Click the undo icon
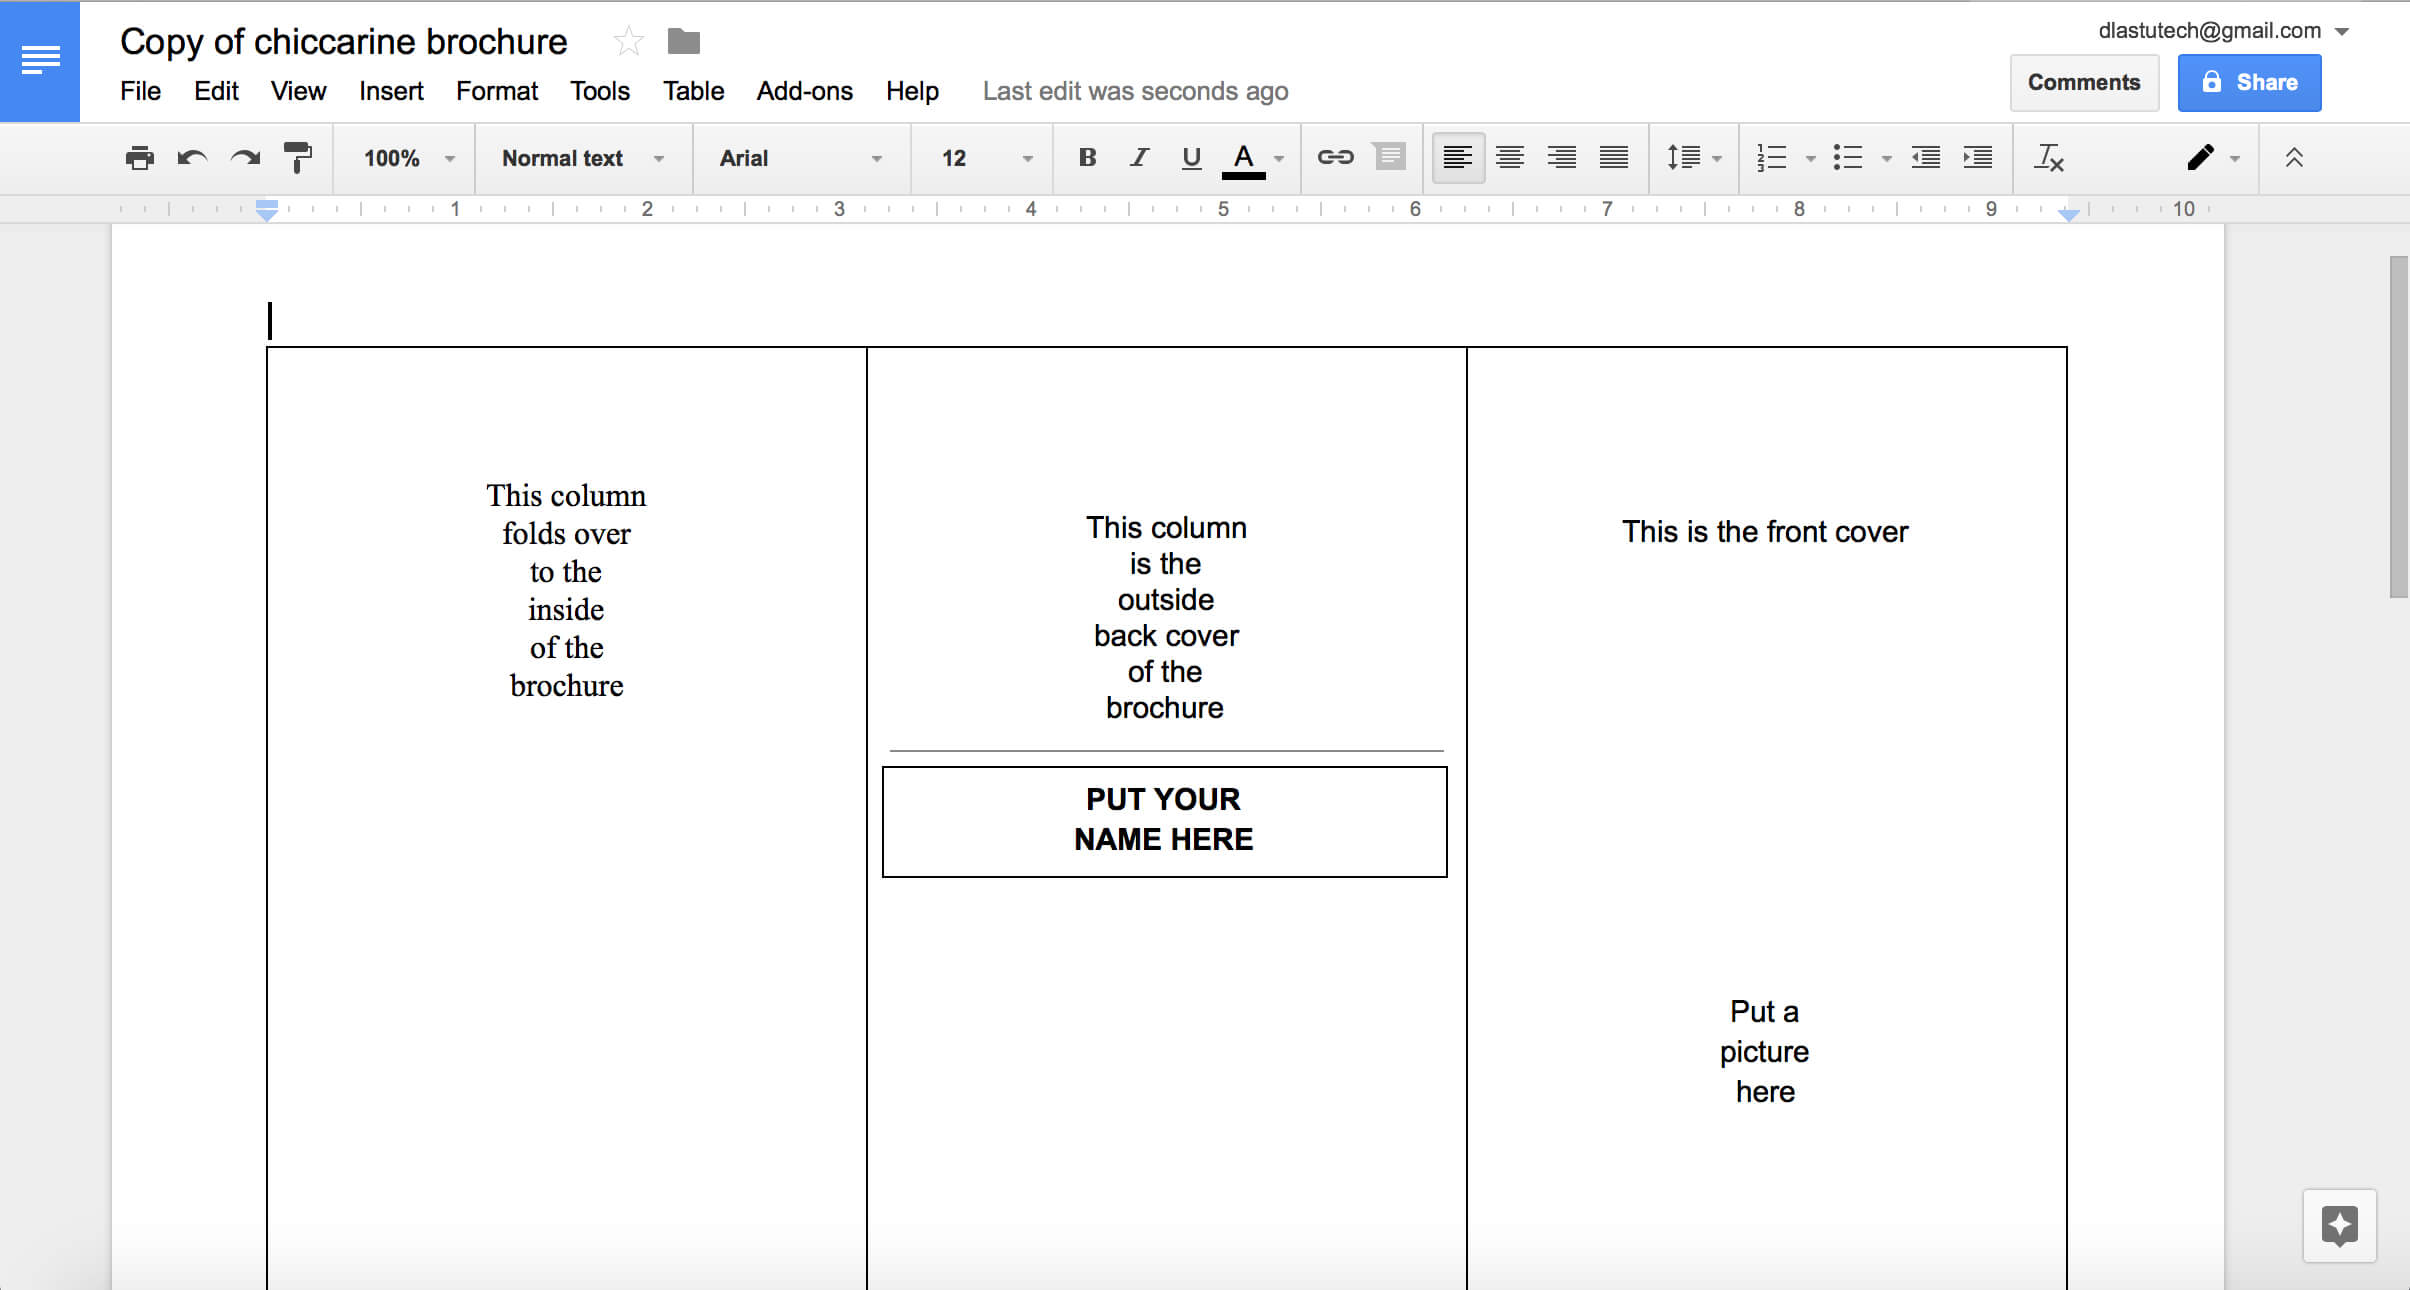2410x1290 pixels. [x=191, y=156]
